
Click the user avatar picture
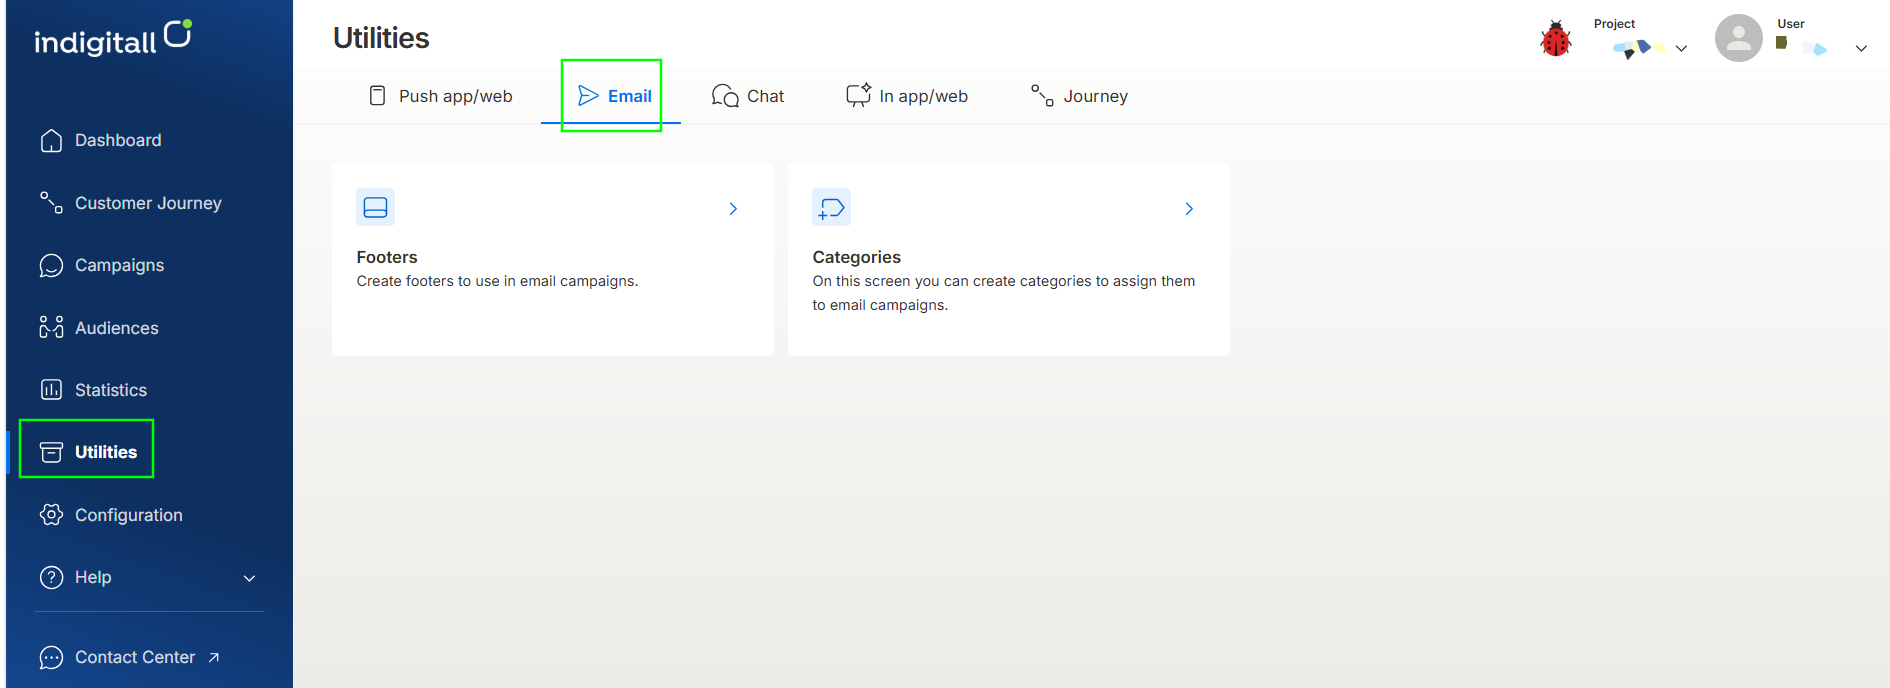pyautogui.click(x=1738, y=38)
